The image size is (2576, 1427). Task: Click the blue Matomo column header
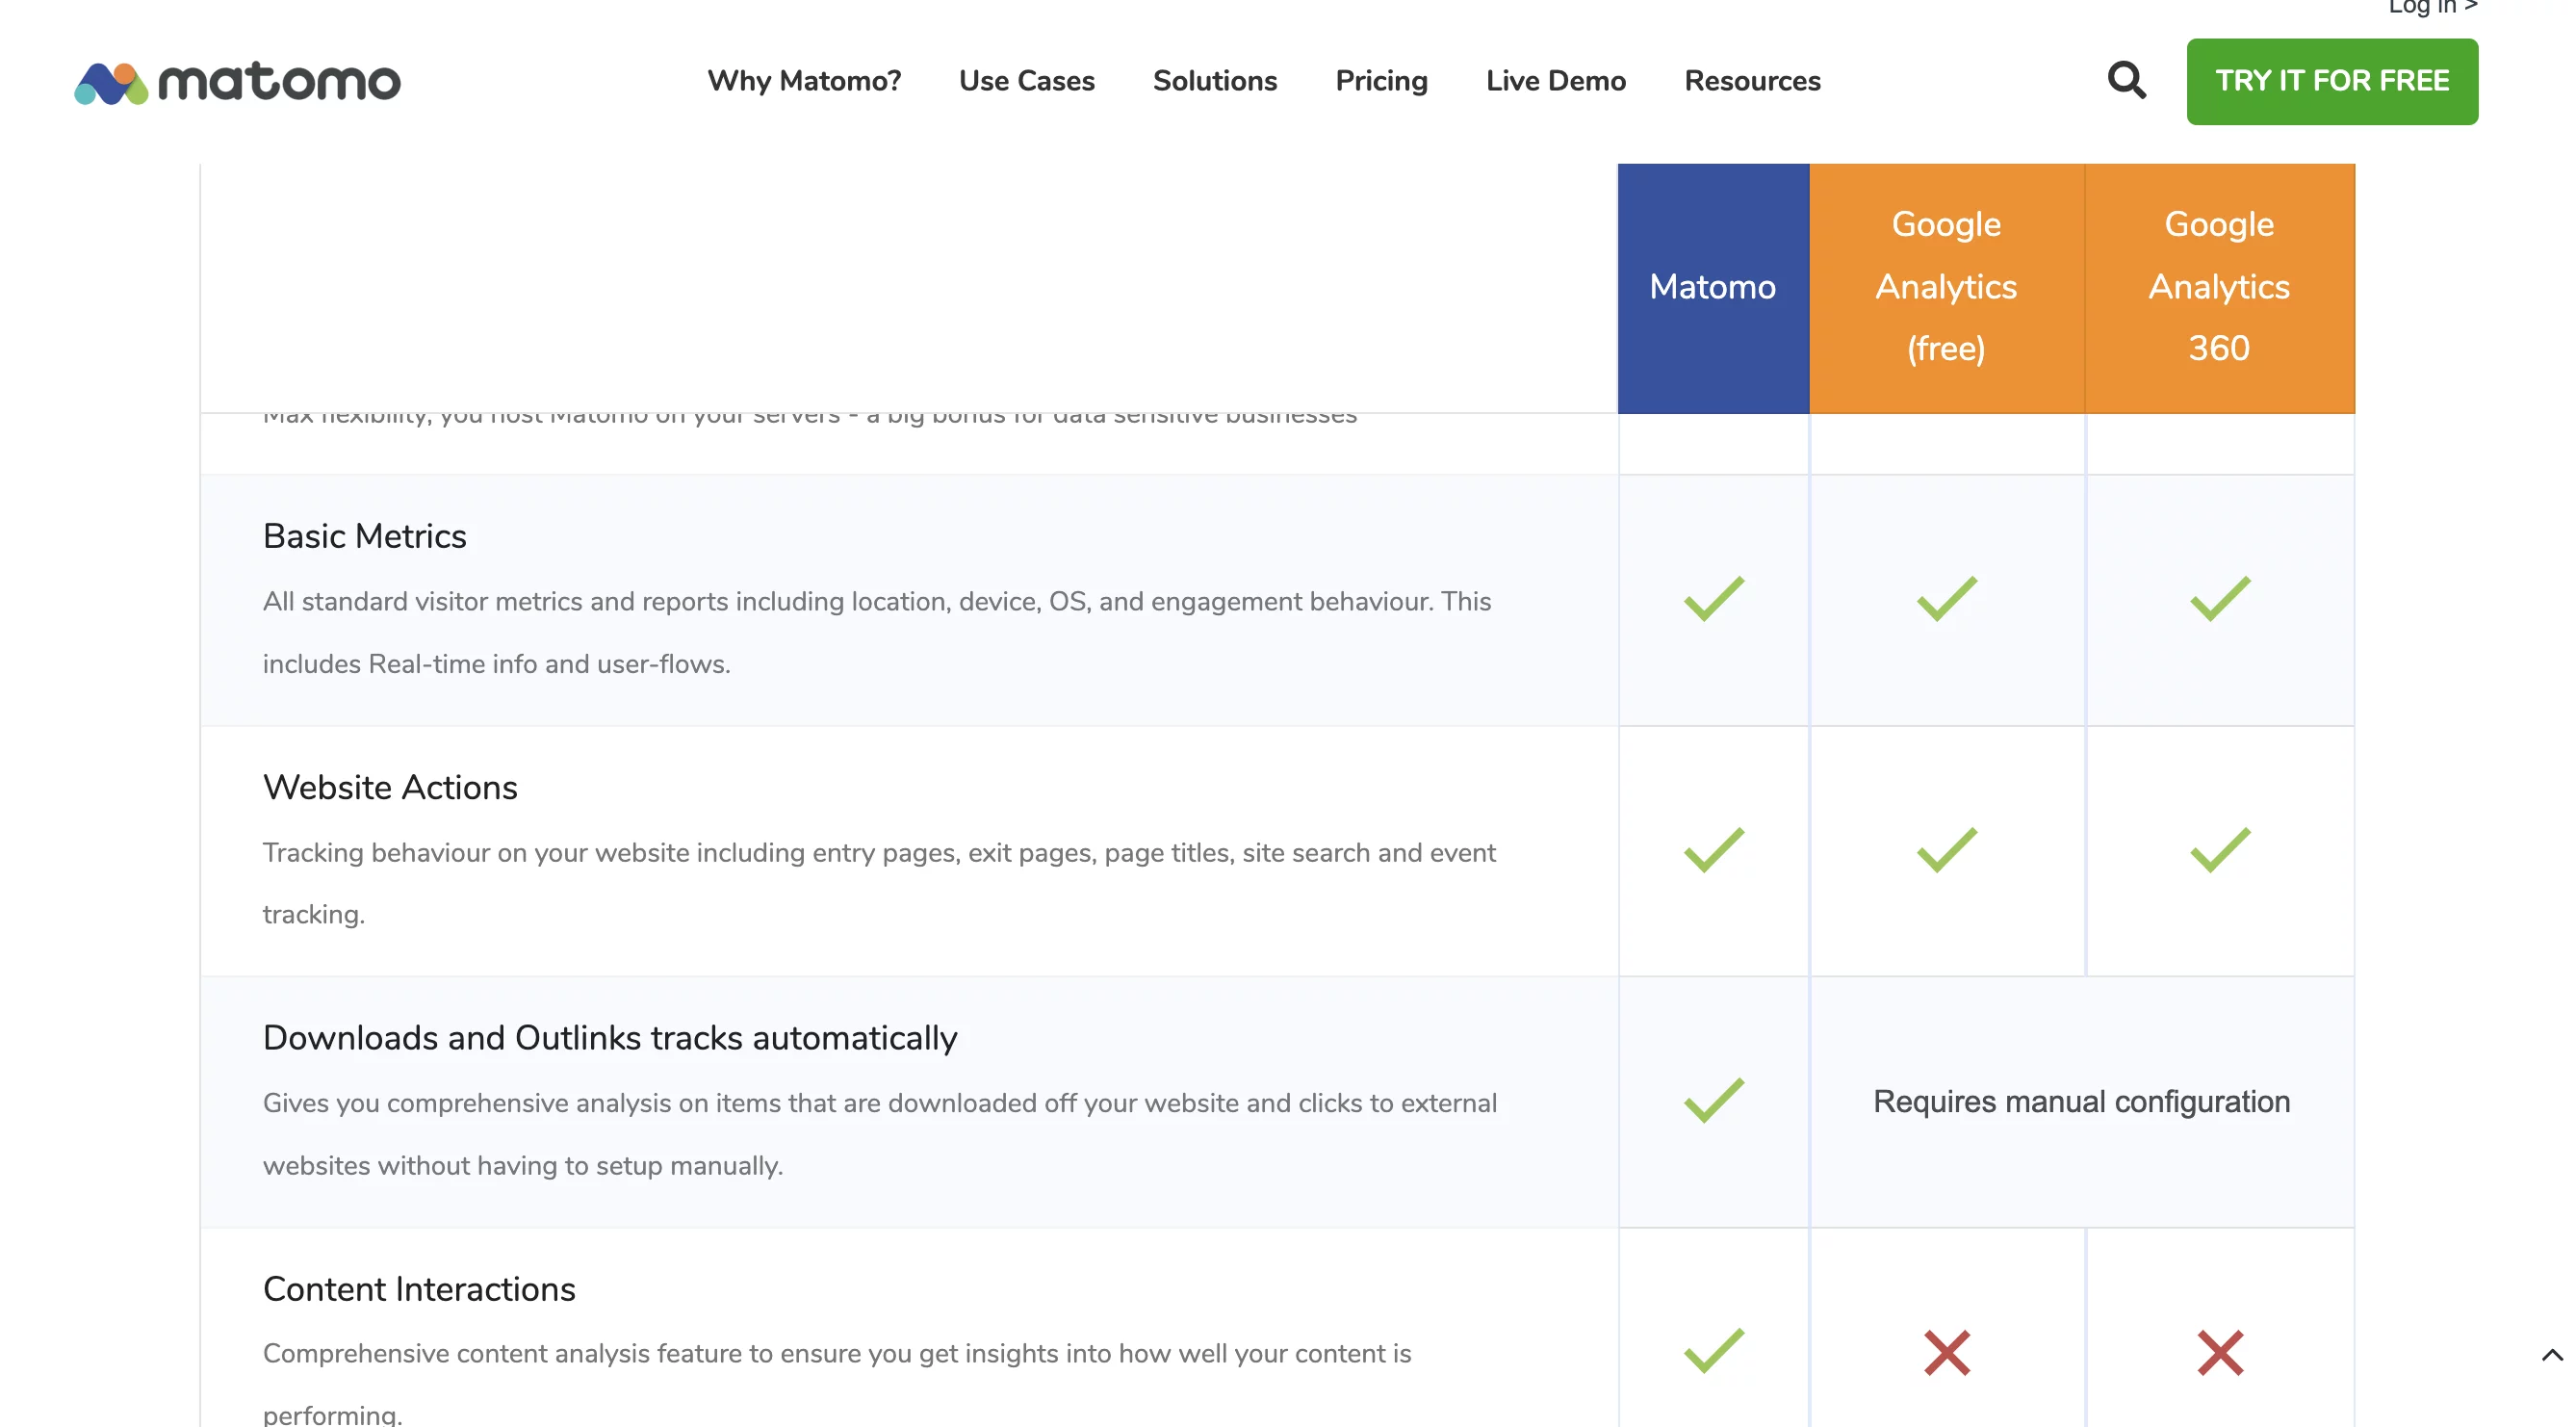(1712, 288)
